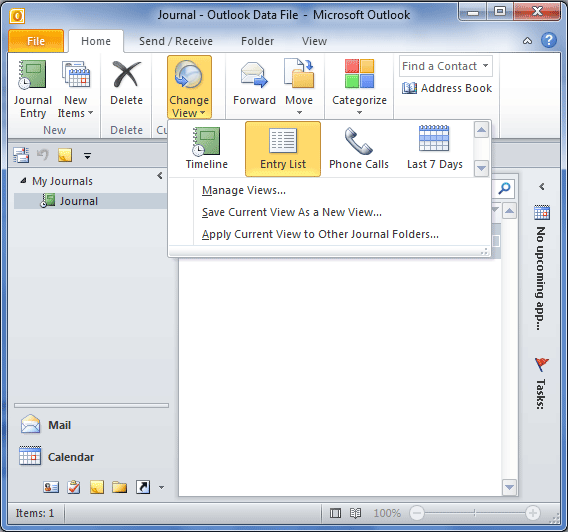This screenshot has width=568, height=532.
Task: Open the Calendar module
Action: tap(91, 457)
